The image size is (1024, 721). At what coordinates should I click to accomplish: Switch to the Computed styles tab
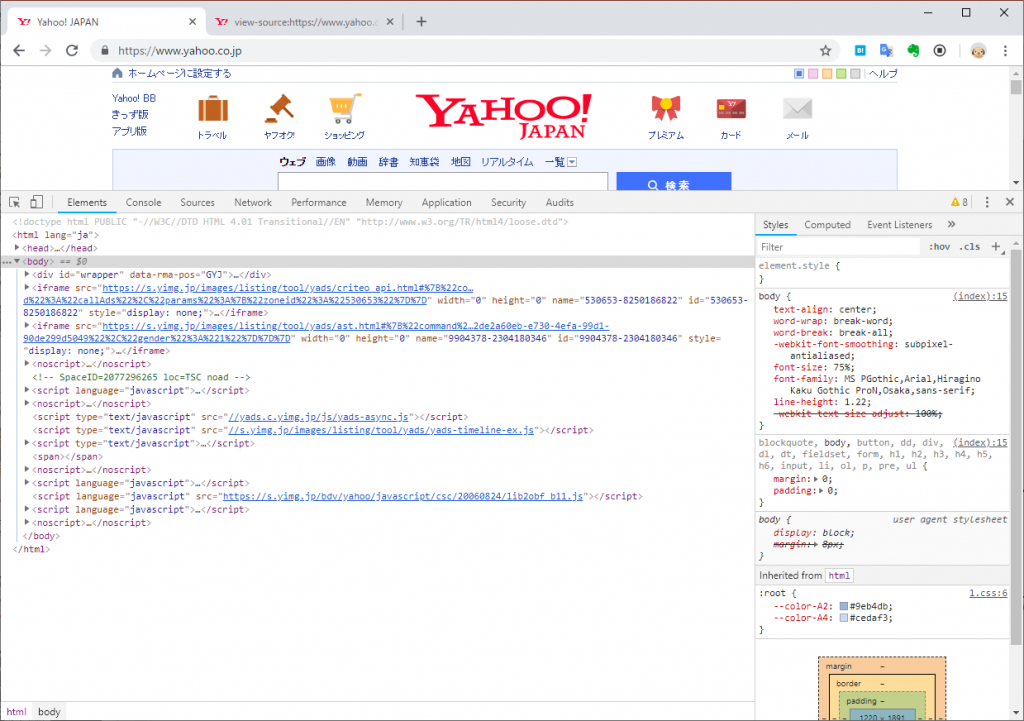[827, 225]
